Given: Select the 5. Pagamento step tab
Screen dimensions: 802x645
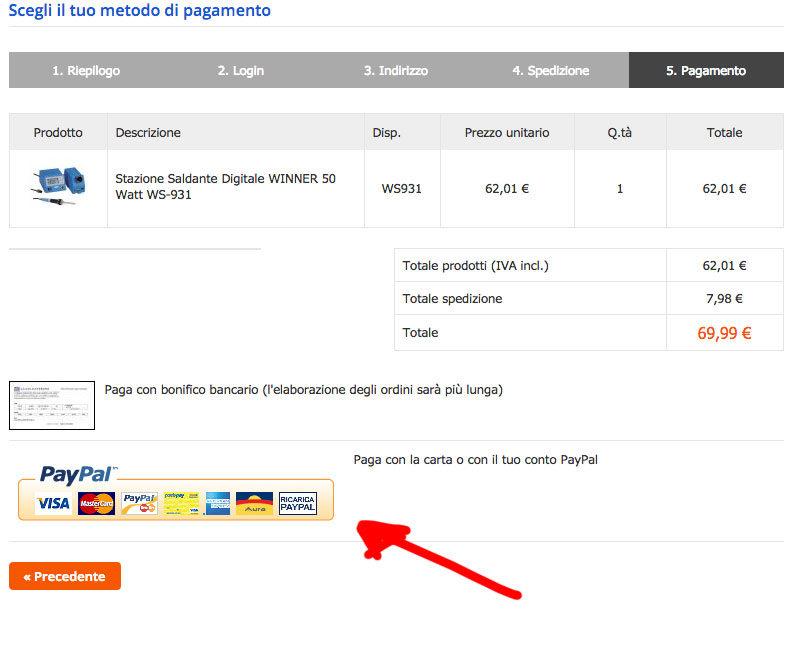Looking at the screenshot, I should pyautogui.click(x=706, y=70).
